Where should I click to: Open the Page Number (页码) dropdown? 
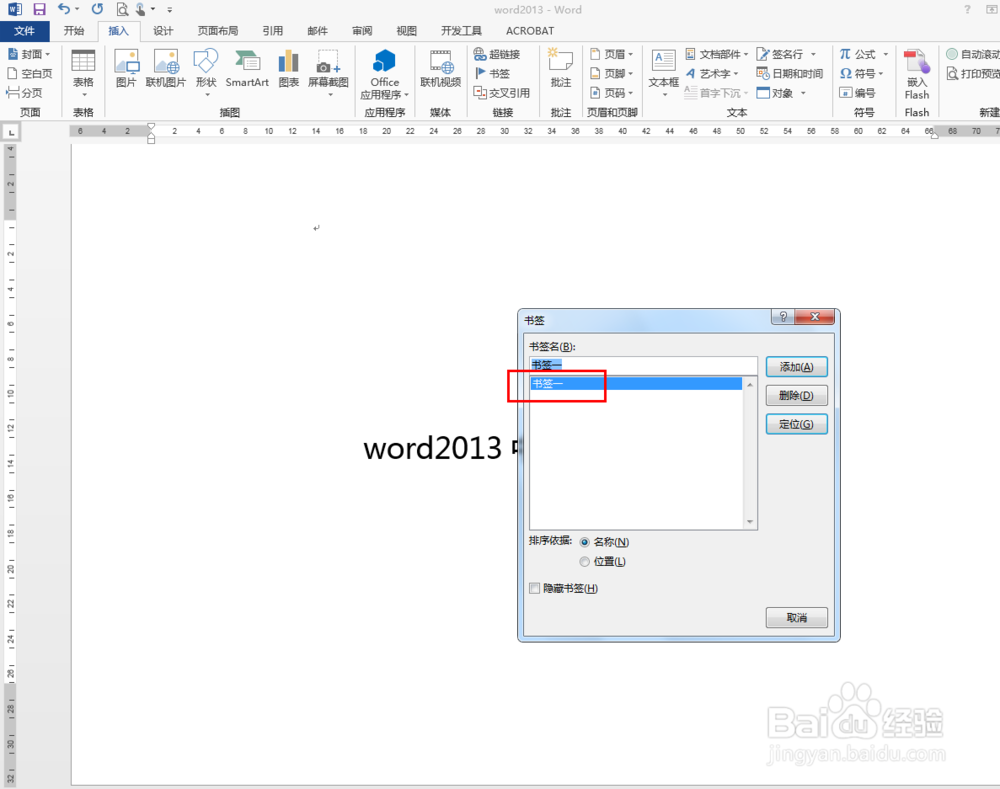pyautogui.click(x=612, y=92)
